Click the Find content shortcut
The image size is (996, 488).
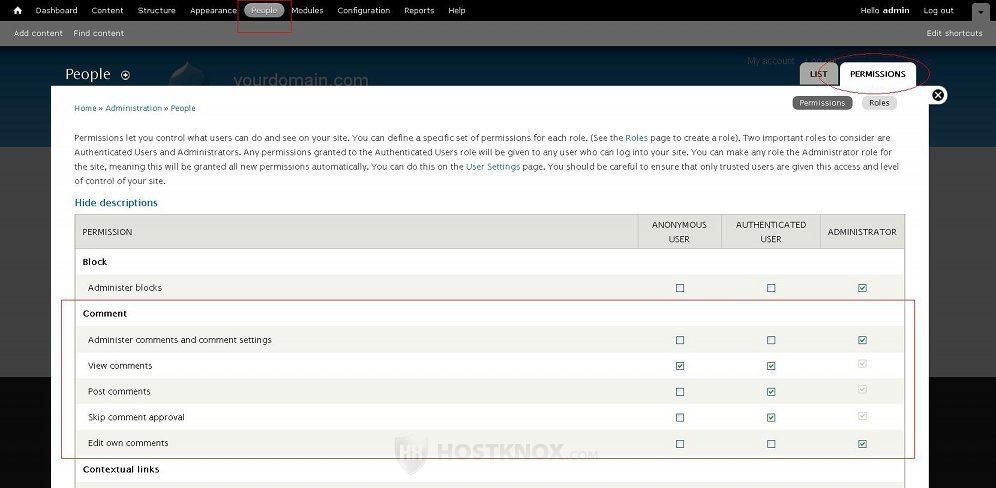coord(98,33)
